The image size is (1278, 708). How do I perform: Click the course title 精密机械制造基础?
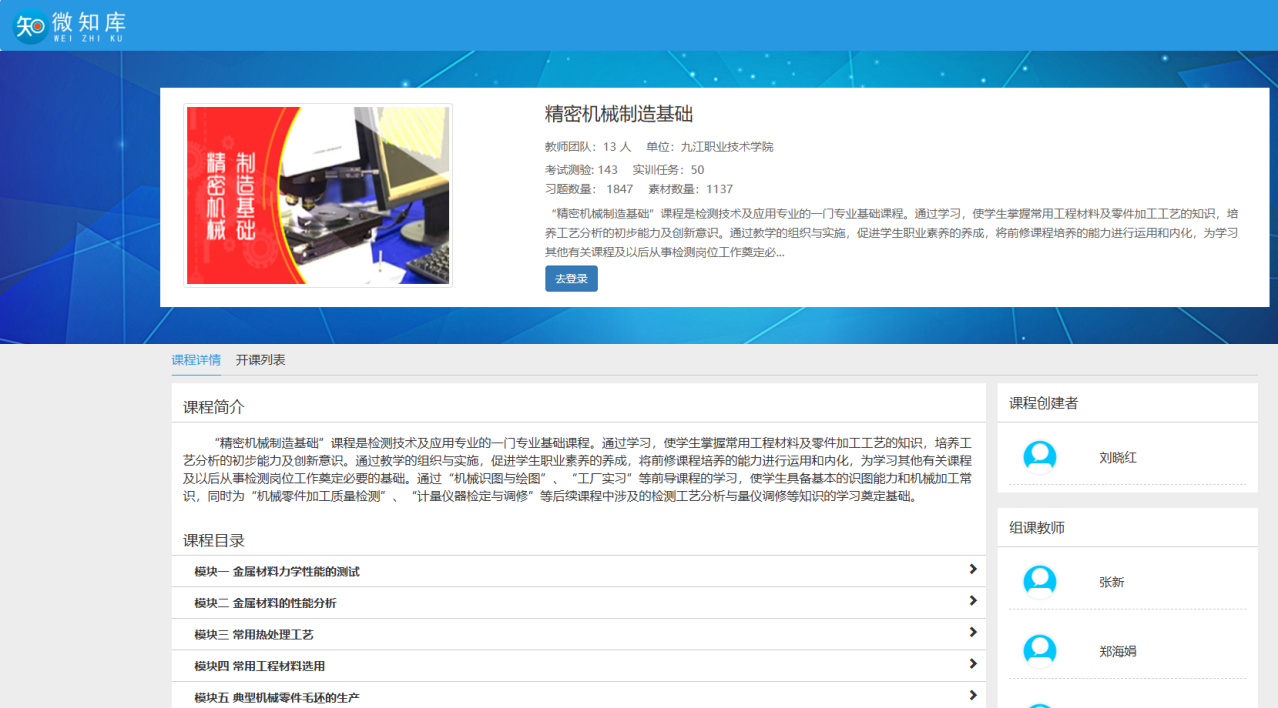(x=619, y=114)
